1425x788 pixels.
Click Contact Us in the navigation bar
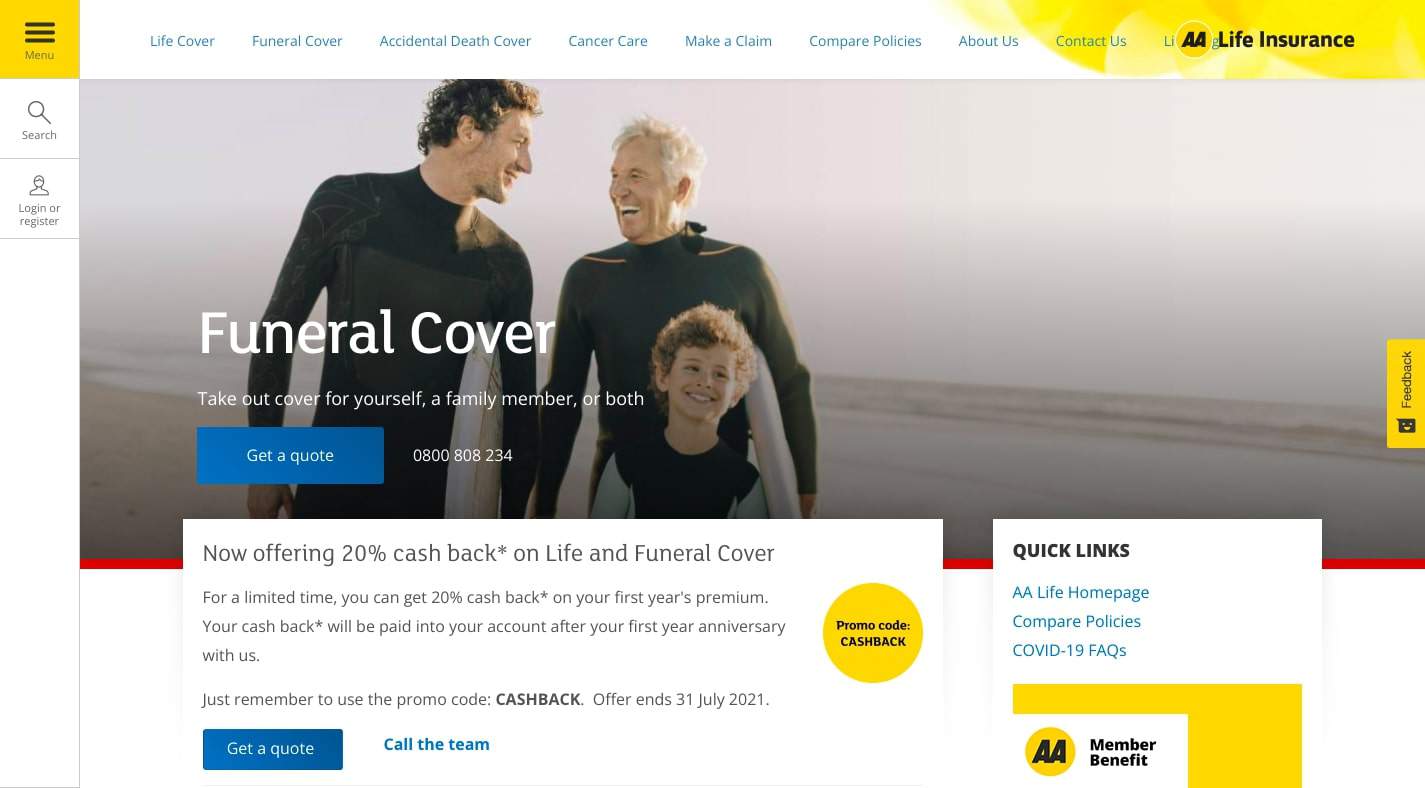[1091, 41]
